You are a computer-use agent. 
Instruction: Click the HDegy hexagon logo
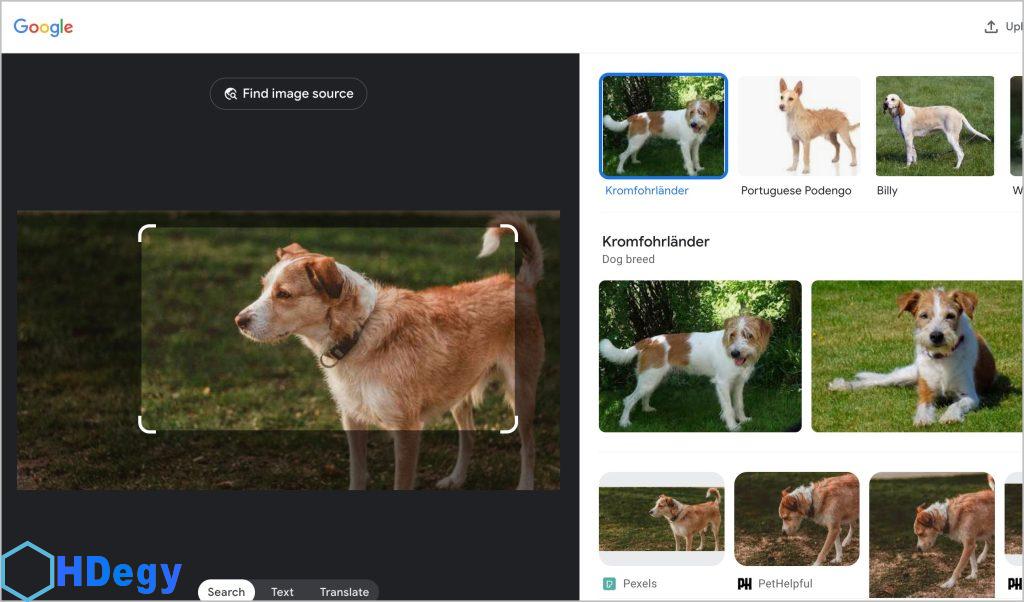[x=27, y=571]
